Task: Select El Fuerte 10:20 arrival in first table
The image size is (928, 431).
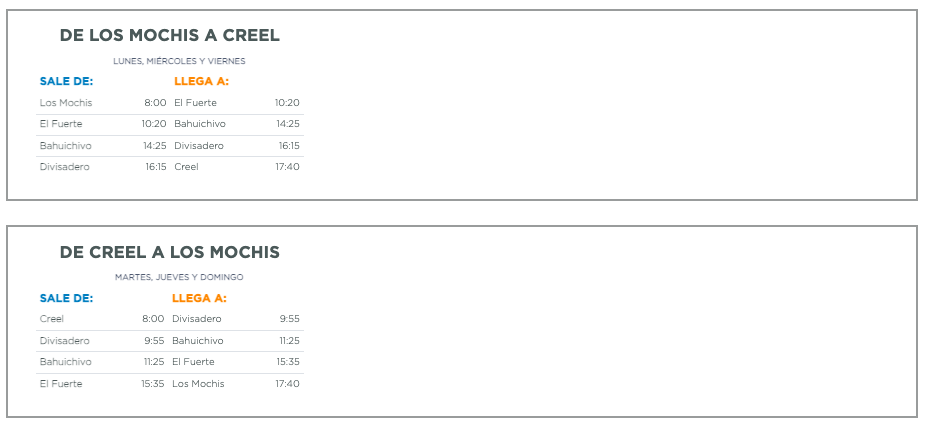Action: [237, 103]
